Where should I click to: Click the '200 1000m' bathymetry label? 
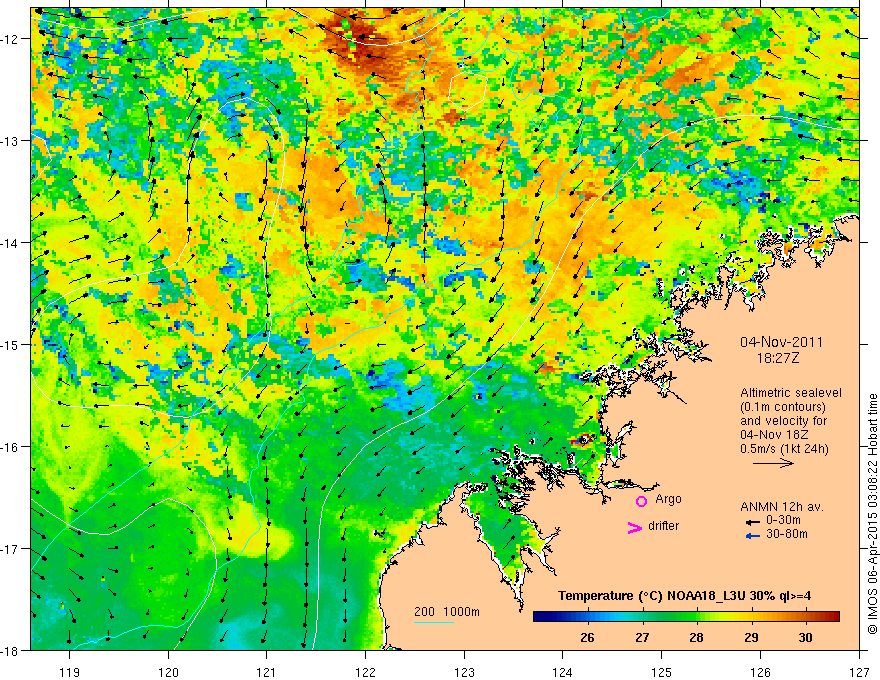[447, 612]
